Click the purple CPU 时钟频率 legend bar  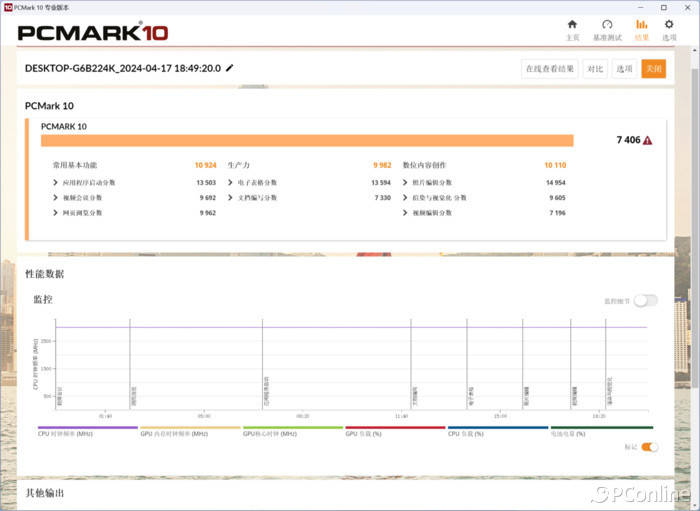click(87, 427)
